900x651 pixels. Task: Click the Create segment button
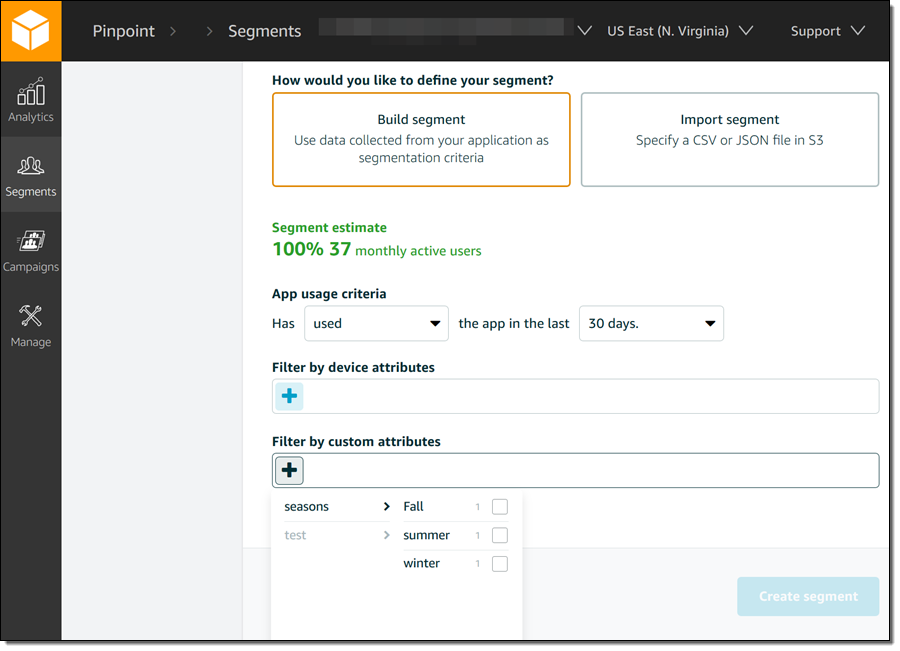808,597
